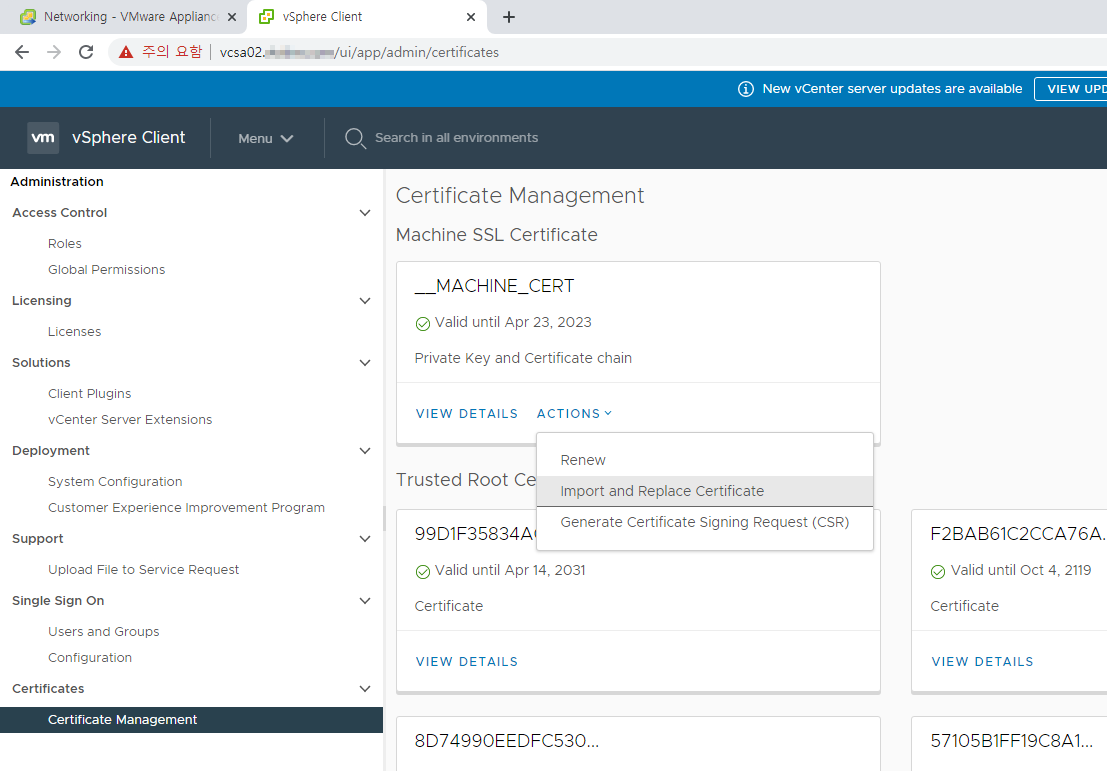Collapse the Licensing section
Screen dimensions: 1107x771
365,301
